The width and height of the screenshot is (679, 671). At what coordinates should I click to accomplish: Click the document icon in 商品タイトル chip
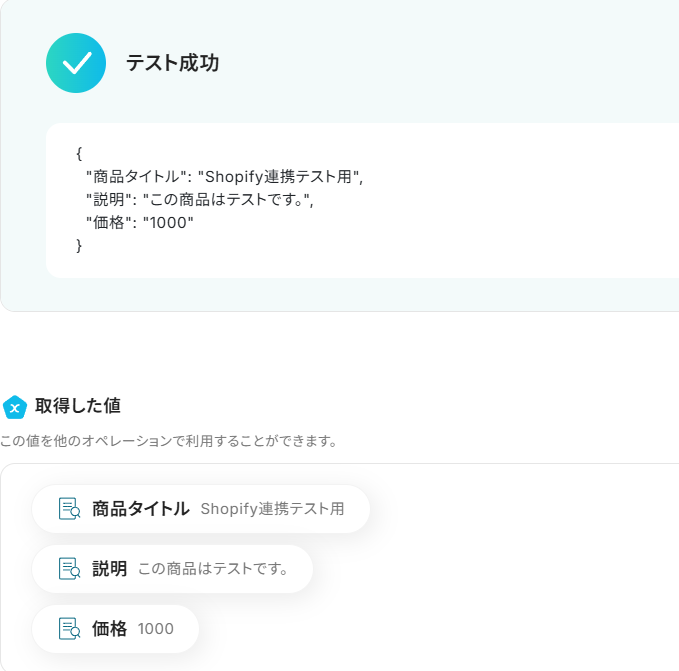(69, 509)
